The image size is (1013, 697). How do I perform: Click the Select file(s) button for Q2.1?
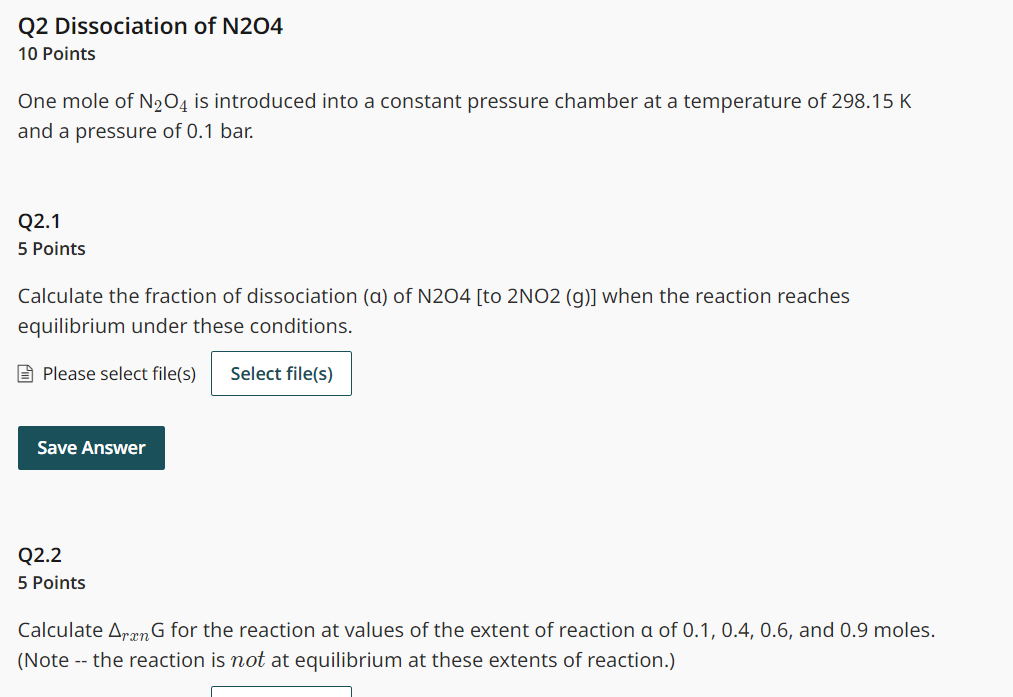281,373
